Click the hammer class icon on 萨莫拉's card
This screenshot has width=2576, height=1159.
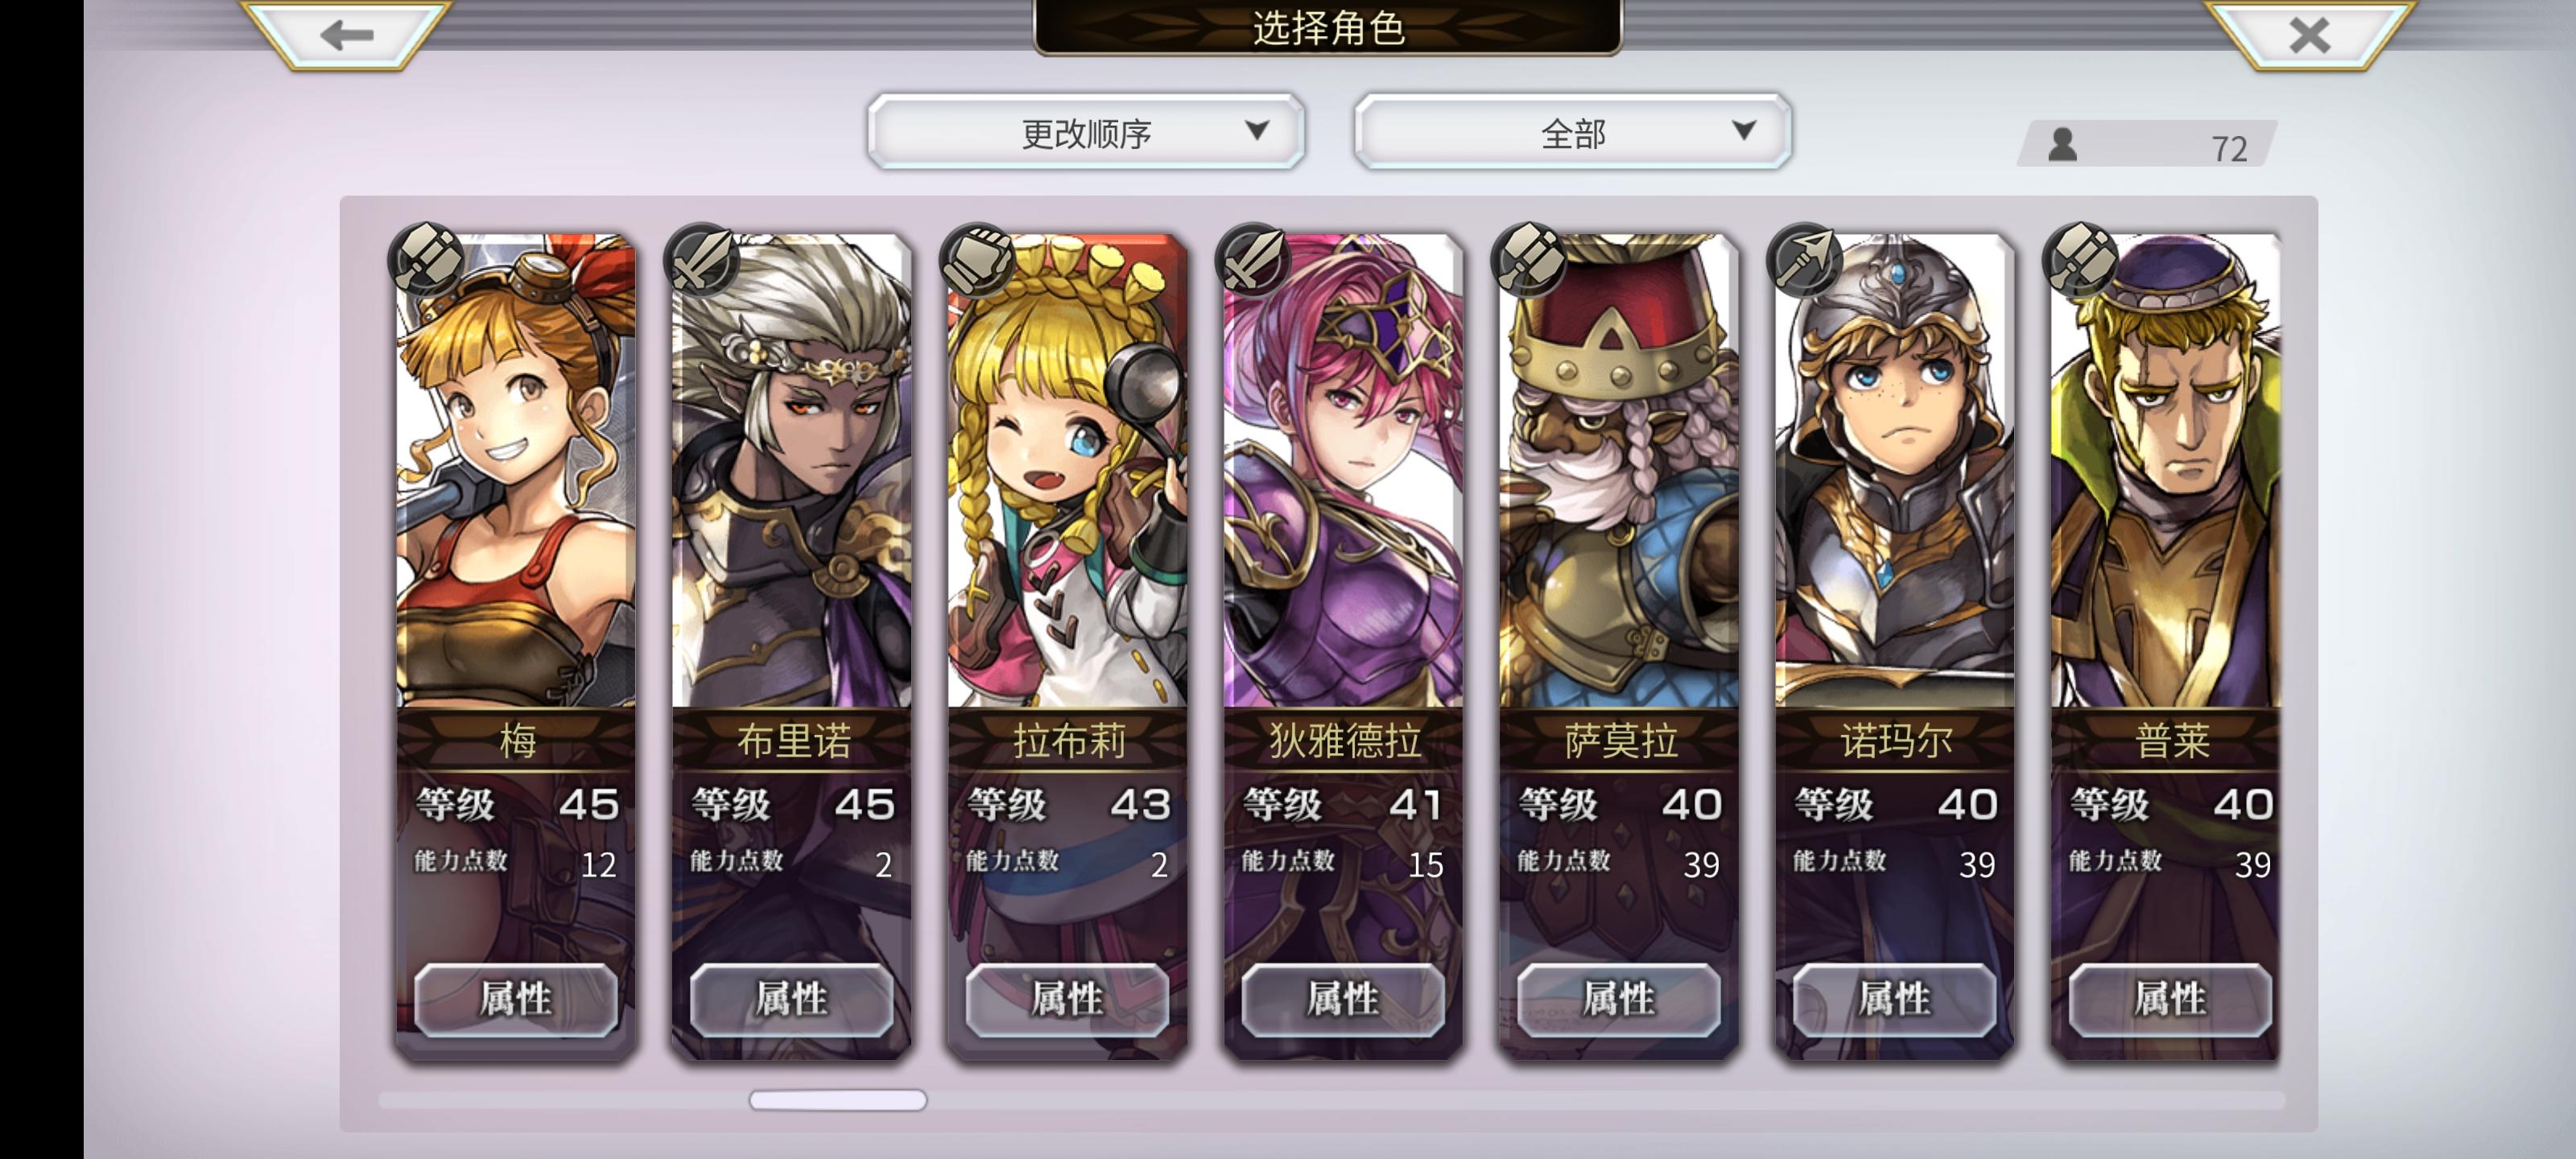[x=1529, y=258]
